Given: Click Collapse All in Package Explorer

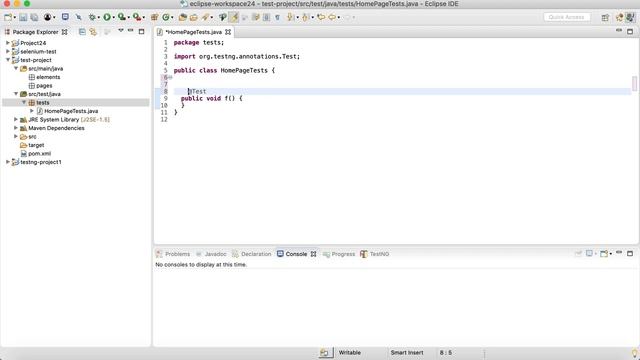Looking at the screenshot, I should click(82, 31).
